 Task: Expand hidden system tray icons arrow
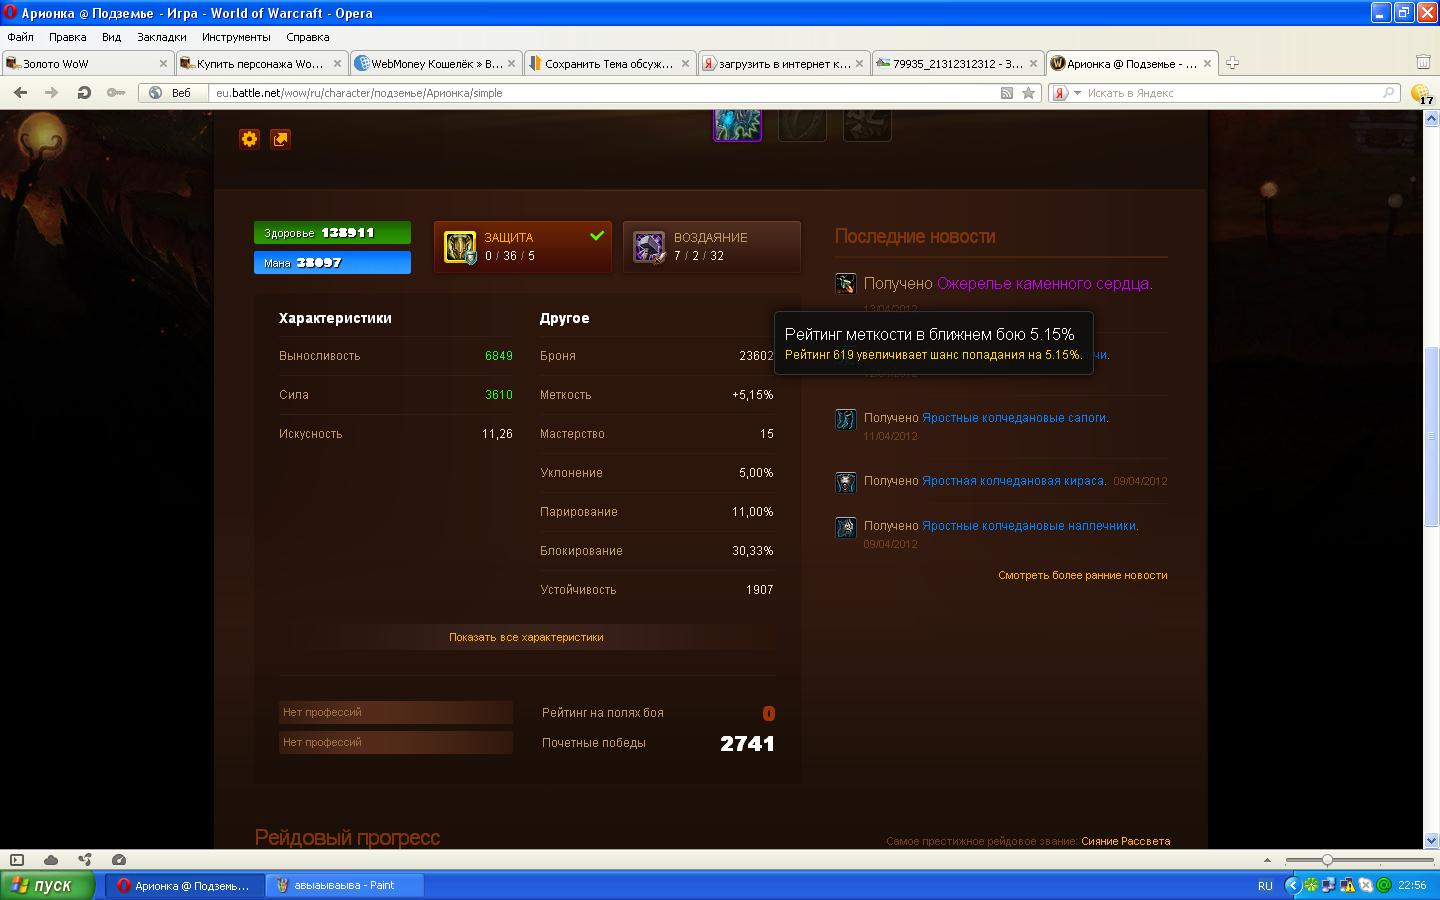(x=1291, y=885)
